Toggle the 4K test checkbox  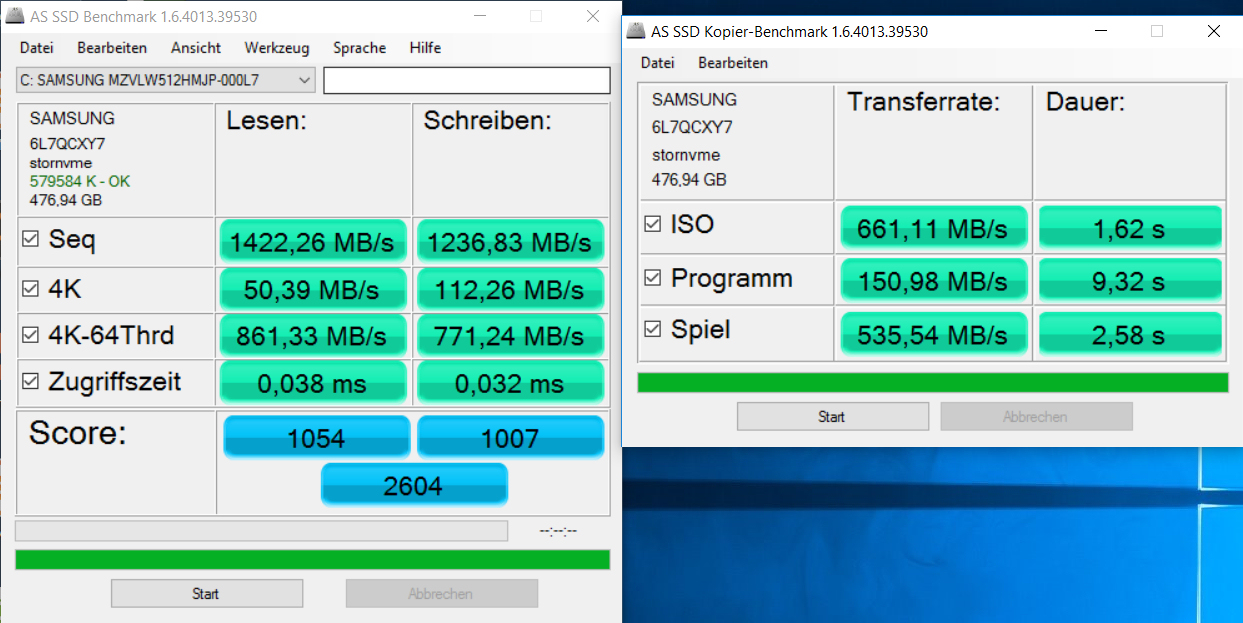pyautogui.click(x=31, y=289)
